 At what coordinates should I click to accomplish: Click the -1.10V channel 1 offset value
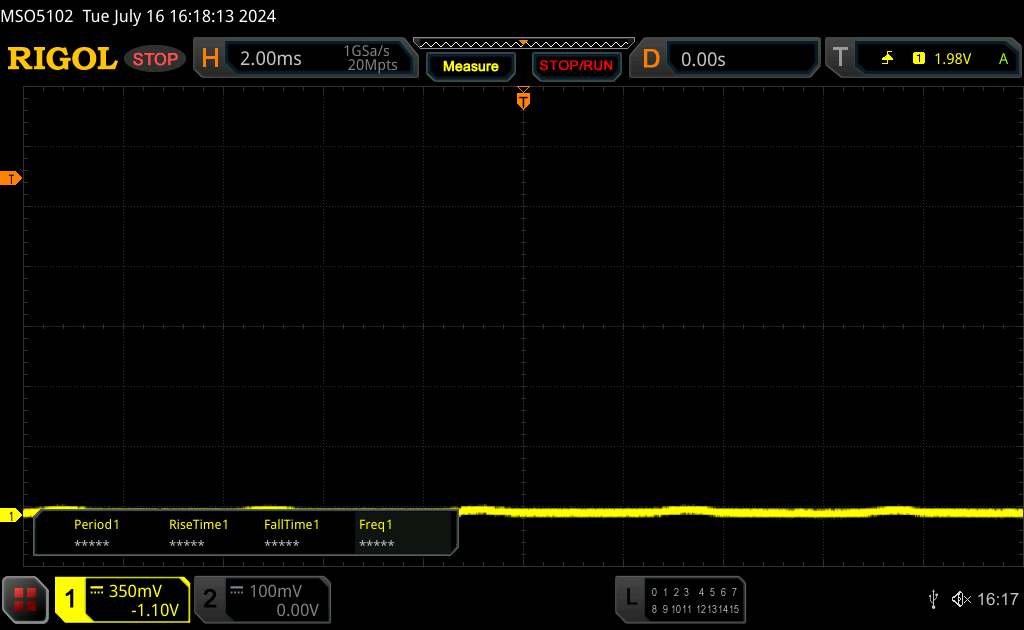coord(155,610)
